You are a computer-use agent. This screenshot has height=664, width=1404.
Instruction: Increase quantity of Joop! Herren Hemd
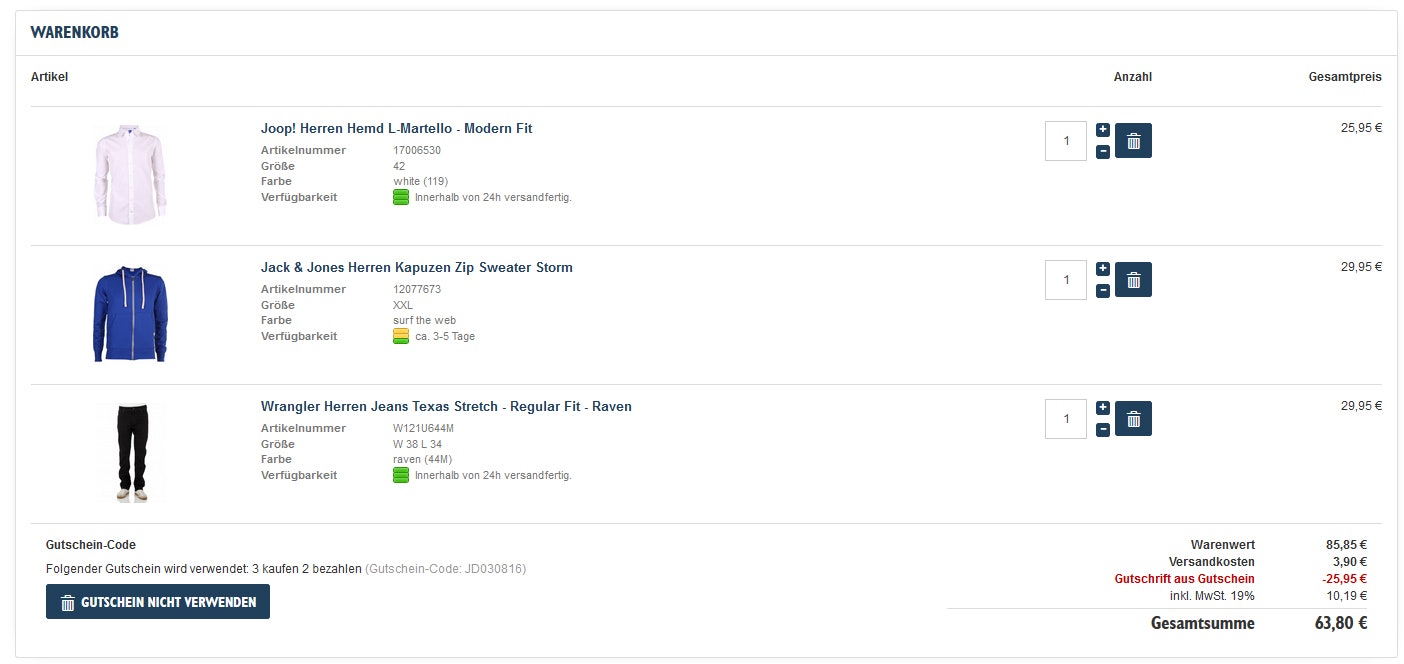click(x=1103, y=130)
